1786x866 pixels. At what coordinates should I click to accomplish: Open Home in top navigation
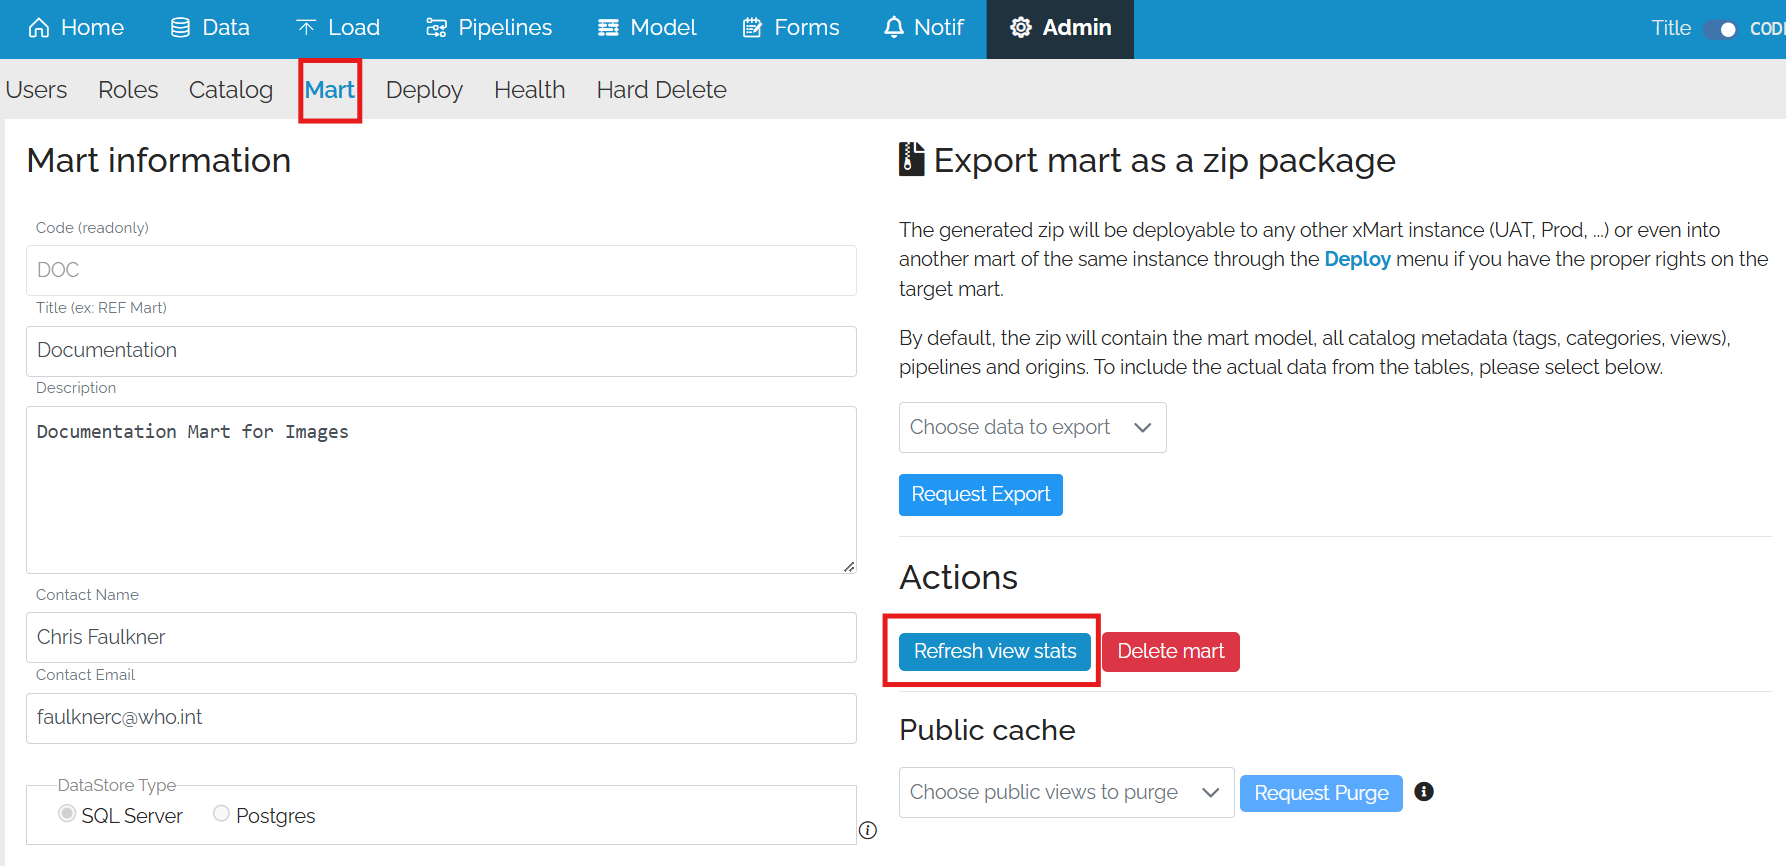tap(76, 28)
